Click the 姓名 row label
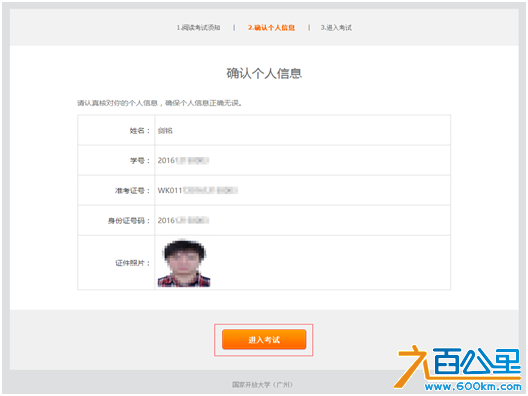 (x=139, y=131)
